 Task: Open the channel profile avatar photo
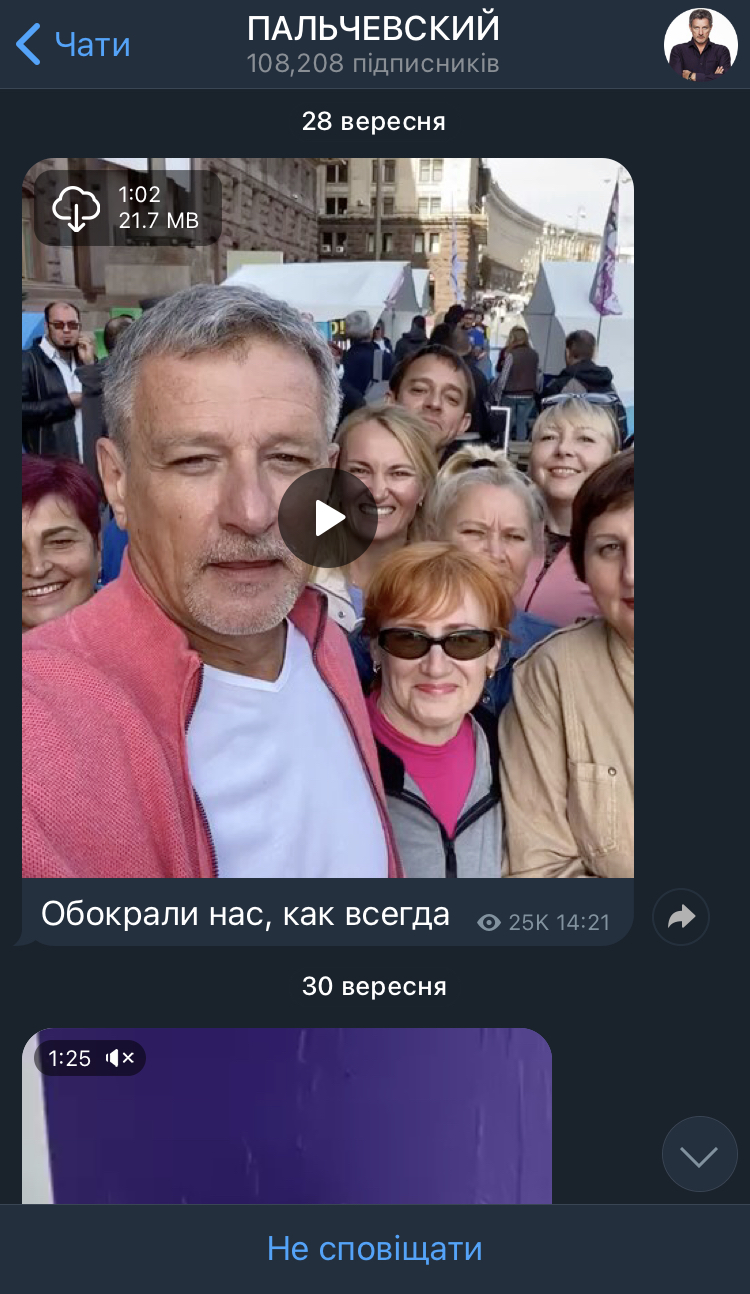[701, 45]
